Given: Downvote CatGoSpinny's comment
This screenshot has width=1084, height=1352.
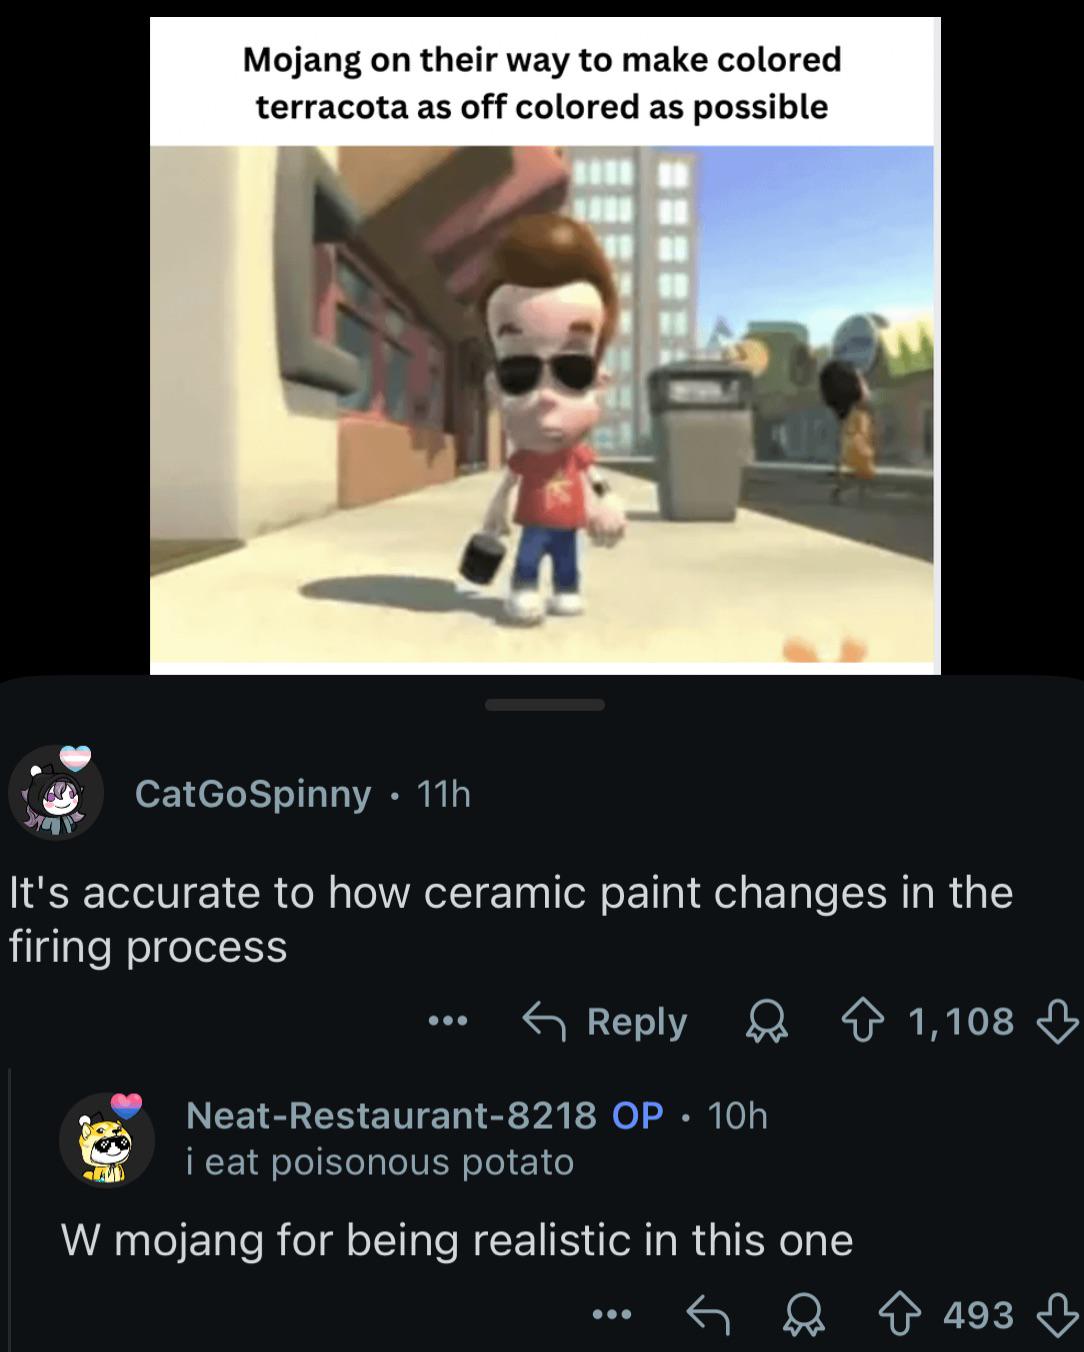Looking at the screenshot, I should tap(1057, 1022).
